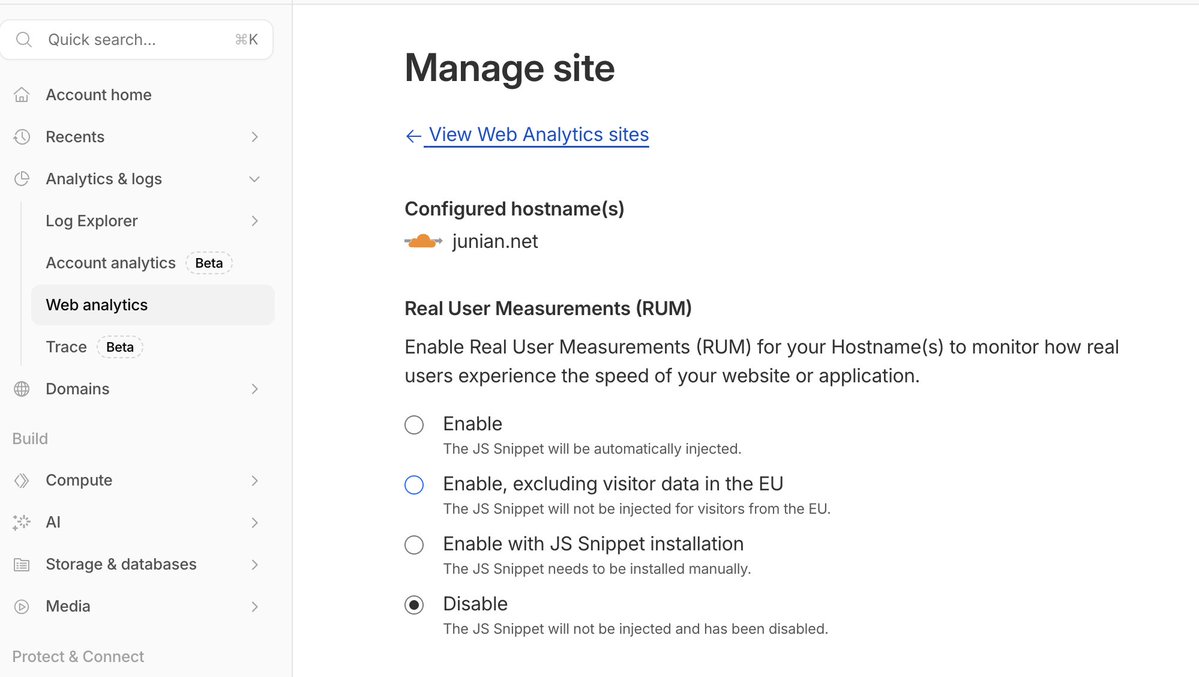The image size is (1199, 677).
Task: Choose Enable, excluding visitor data in EU
Action: (x=414, y=485)
